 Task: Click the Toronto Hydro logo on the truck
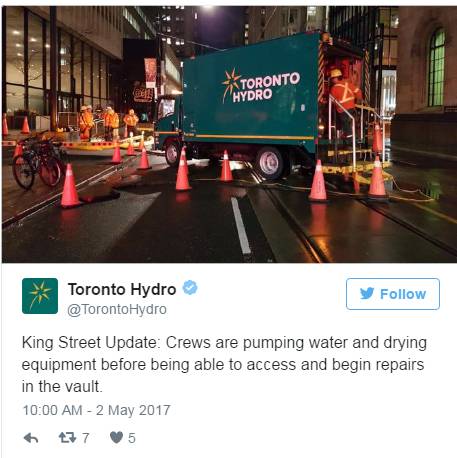(x=261, y=86)
